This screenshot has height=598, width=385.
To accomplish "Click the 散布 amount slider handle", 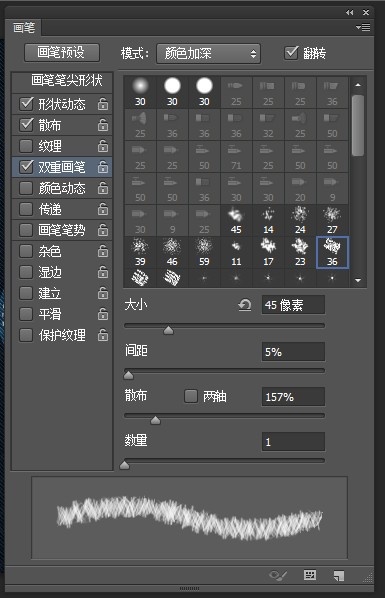I will pos(155,420).
